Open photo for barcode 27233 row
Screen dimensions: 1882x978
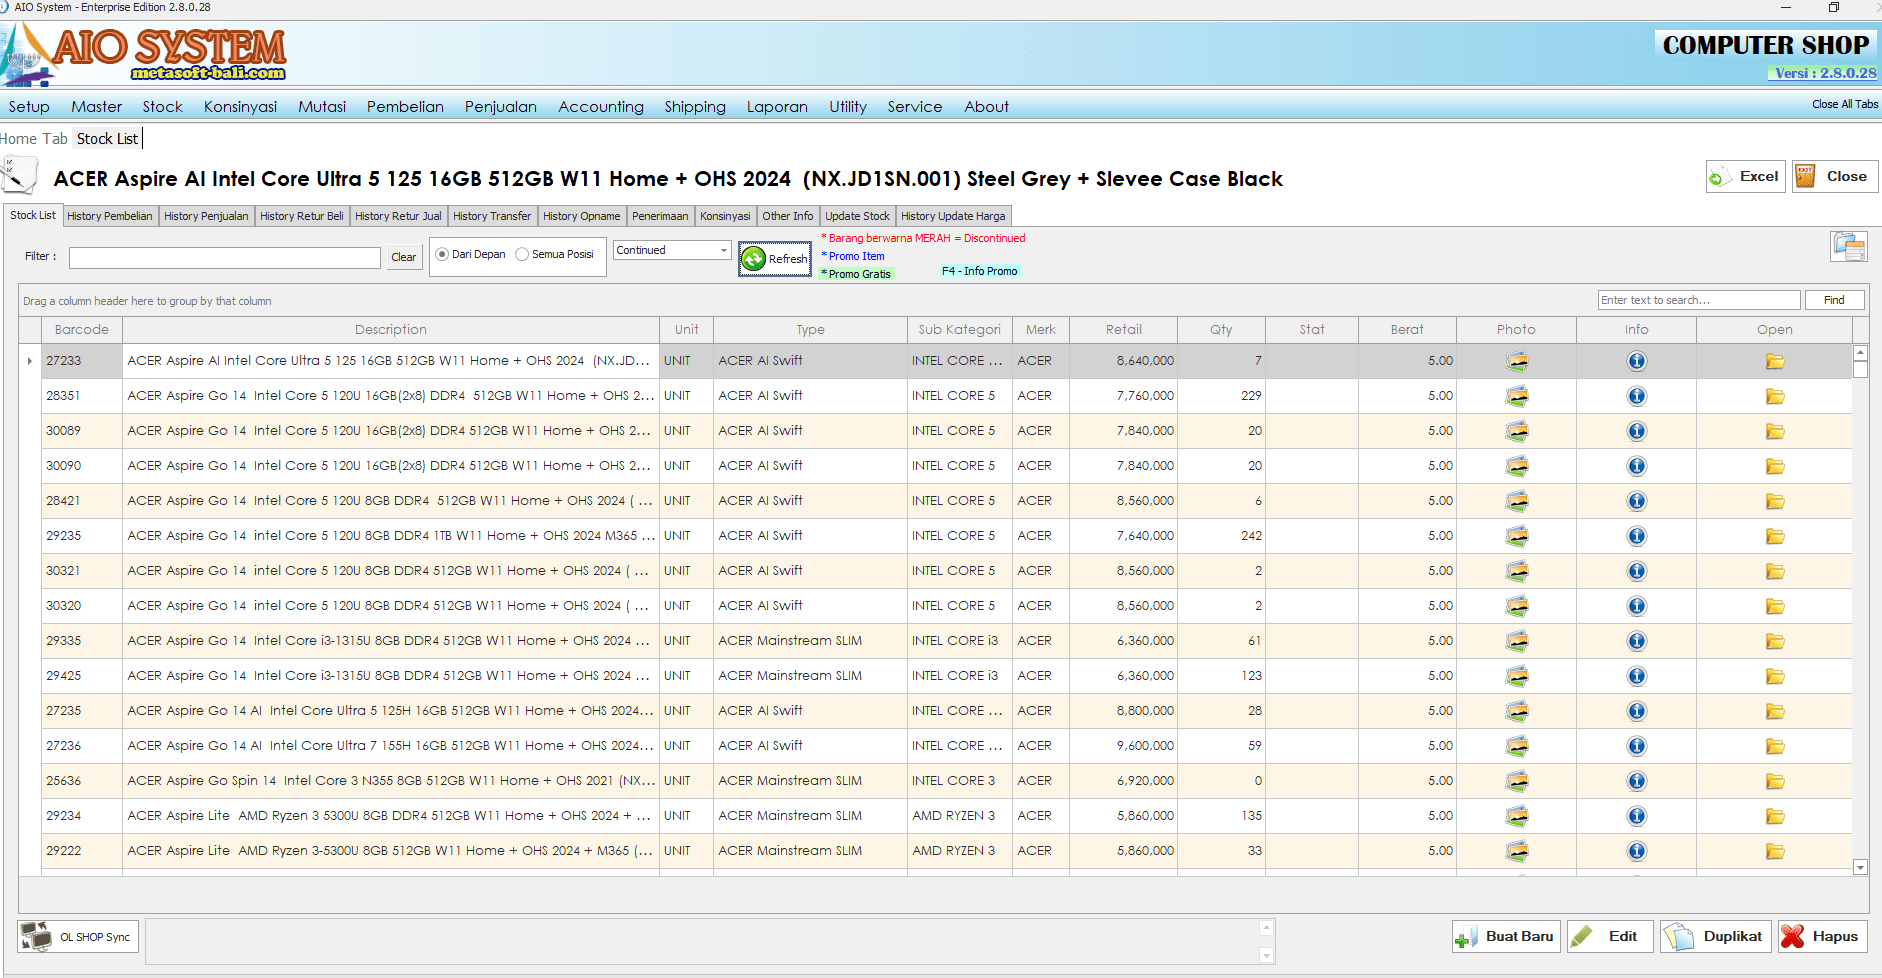point(1516,361)
